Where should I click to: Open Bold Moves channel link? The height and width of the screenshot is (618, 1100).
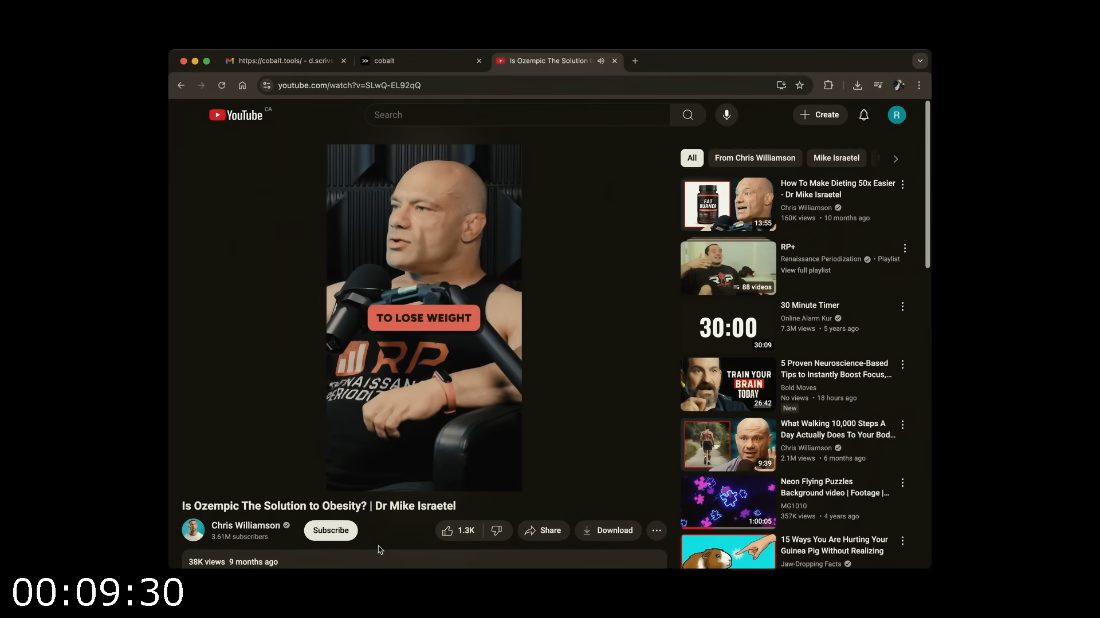(x=798, y=388)
